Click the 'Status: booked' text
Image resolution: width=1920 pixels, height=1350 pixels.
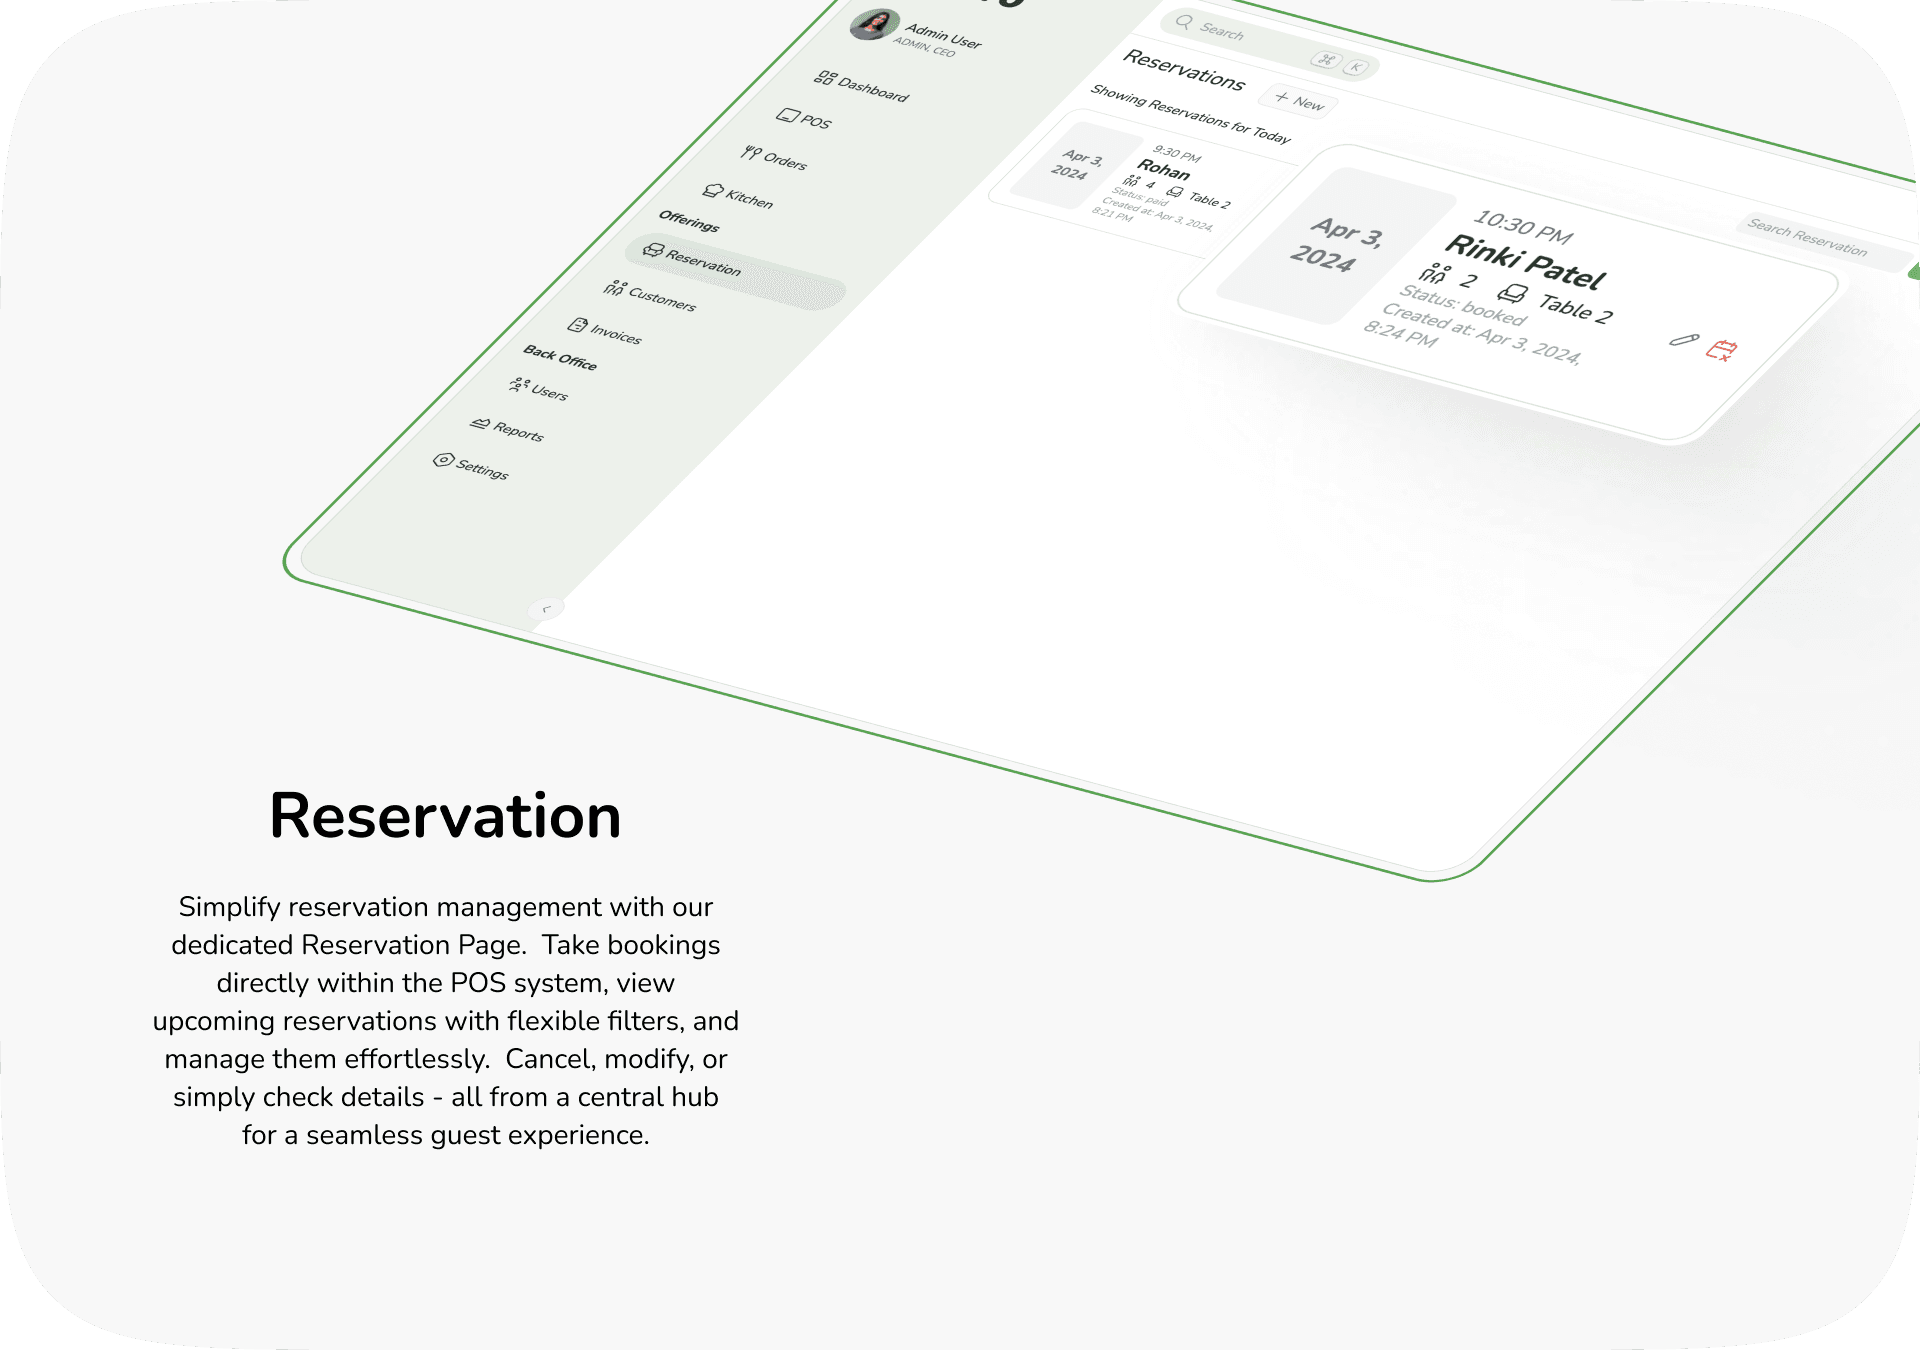1463,305
